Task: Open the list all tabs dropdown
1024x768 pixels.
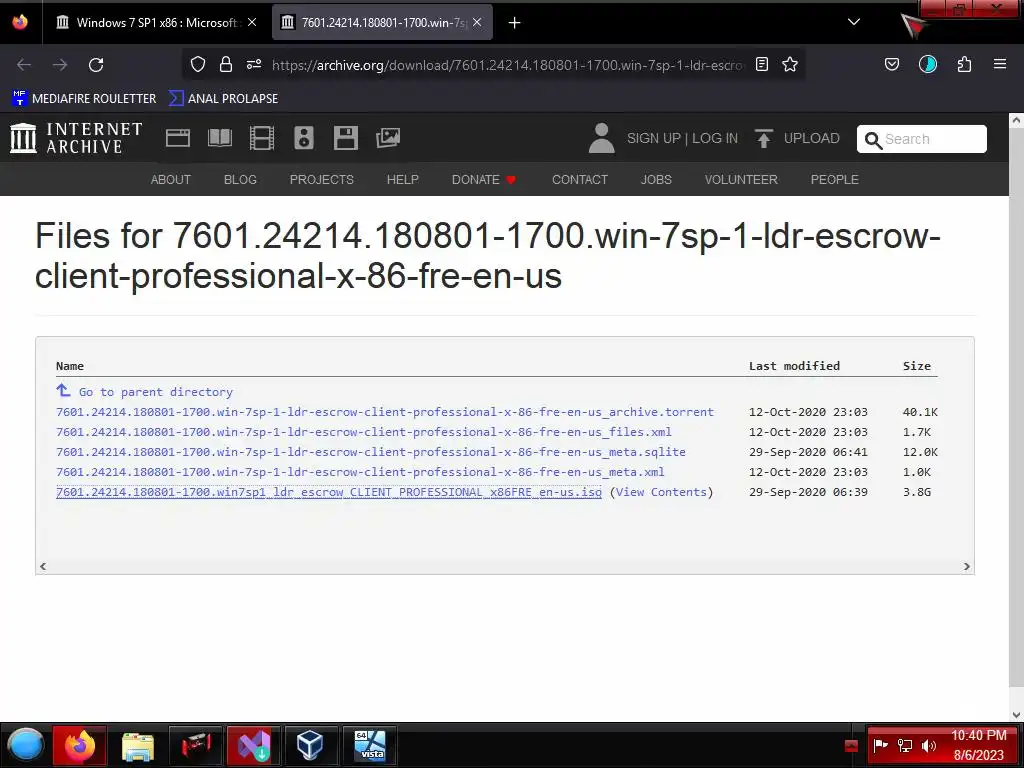Action: click(x=854, y=22)
